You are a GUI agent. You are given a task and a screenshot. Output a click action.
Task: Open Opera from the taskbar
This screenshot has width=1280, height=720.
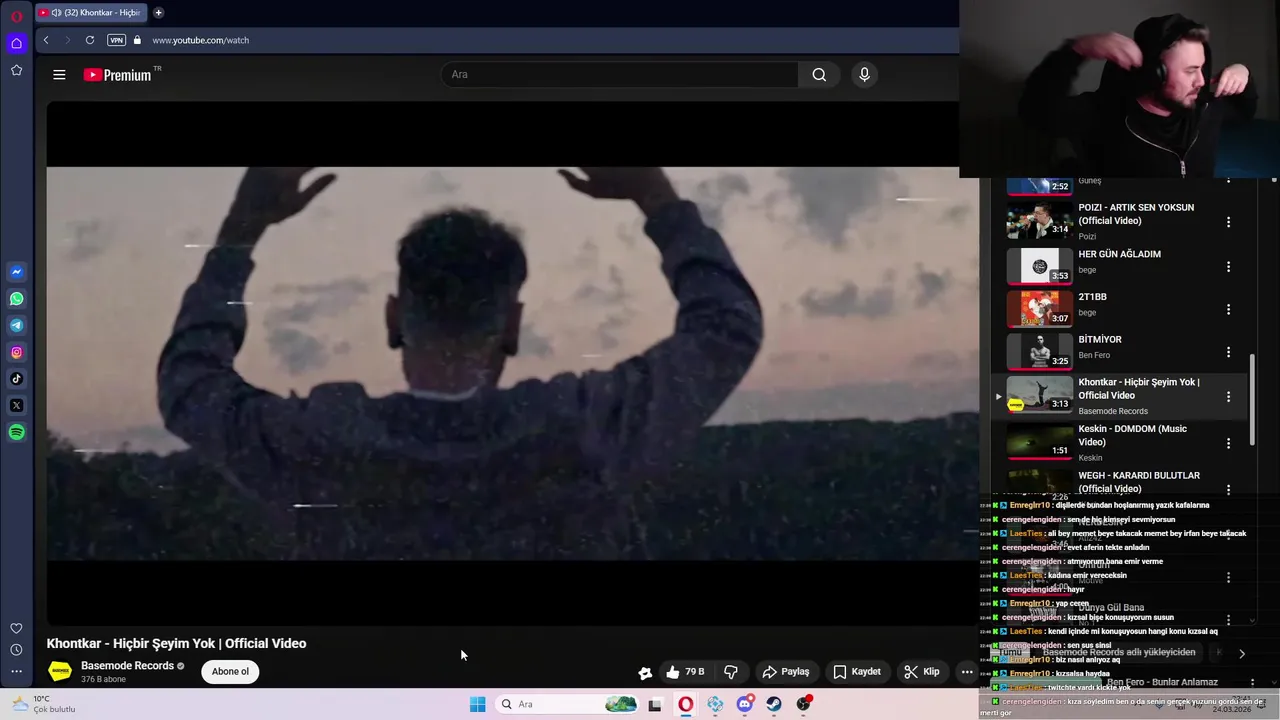coord(686,704)
